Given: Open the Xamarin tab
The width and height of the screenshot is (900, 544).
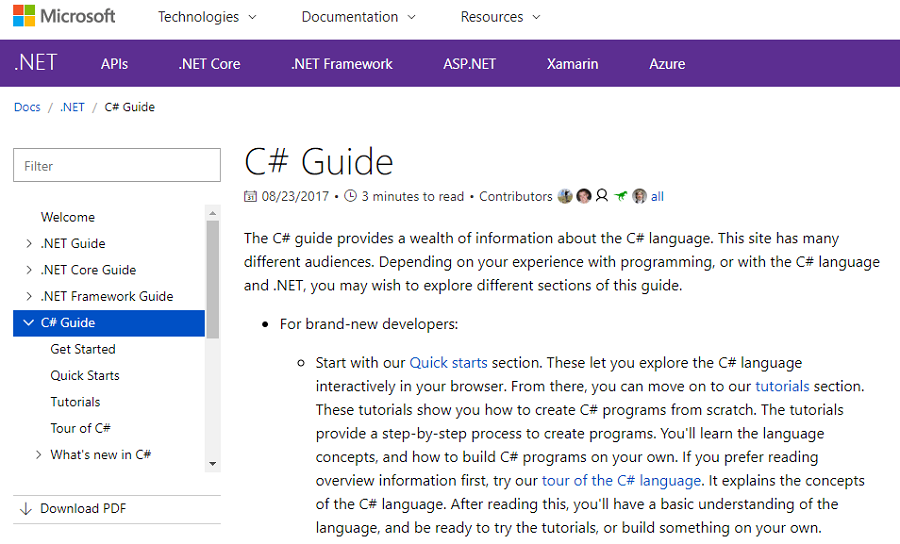Looking at the screenshot, I should click(x=572, y=64).
